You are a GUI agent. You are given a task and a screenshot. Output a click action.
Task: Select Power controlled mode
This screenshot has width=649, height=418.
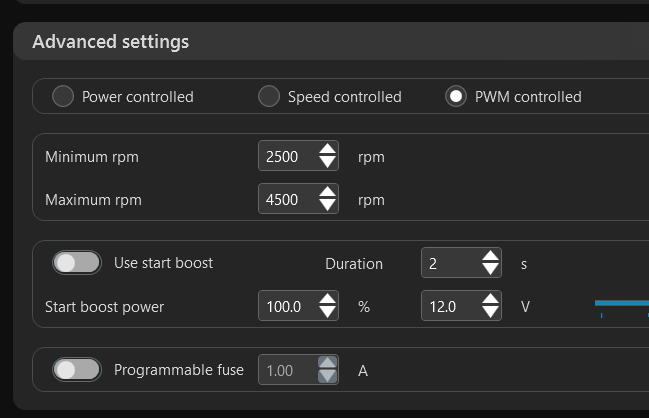tap(63, 97)
